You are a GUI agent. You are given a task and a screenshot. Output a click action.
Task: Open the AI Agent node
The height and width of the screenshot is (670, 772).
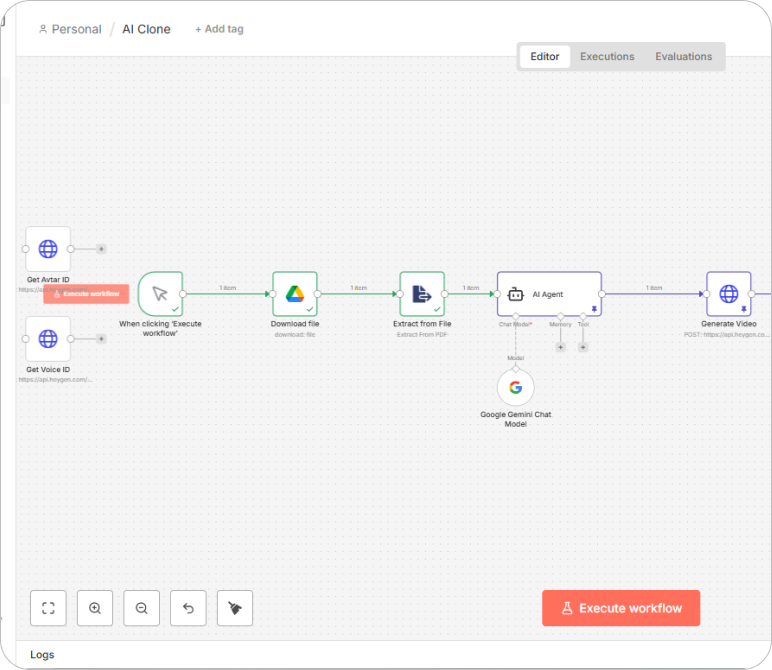point(549,294)
